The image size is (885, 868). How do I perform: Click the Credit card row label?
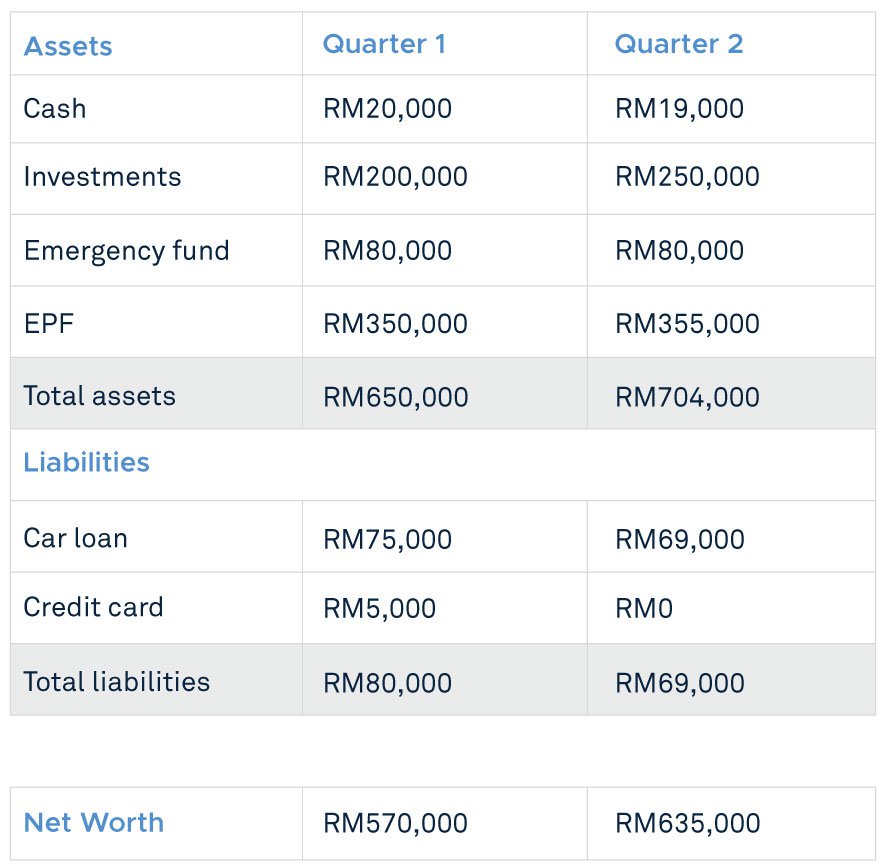93,607
